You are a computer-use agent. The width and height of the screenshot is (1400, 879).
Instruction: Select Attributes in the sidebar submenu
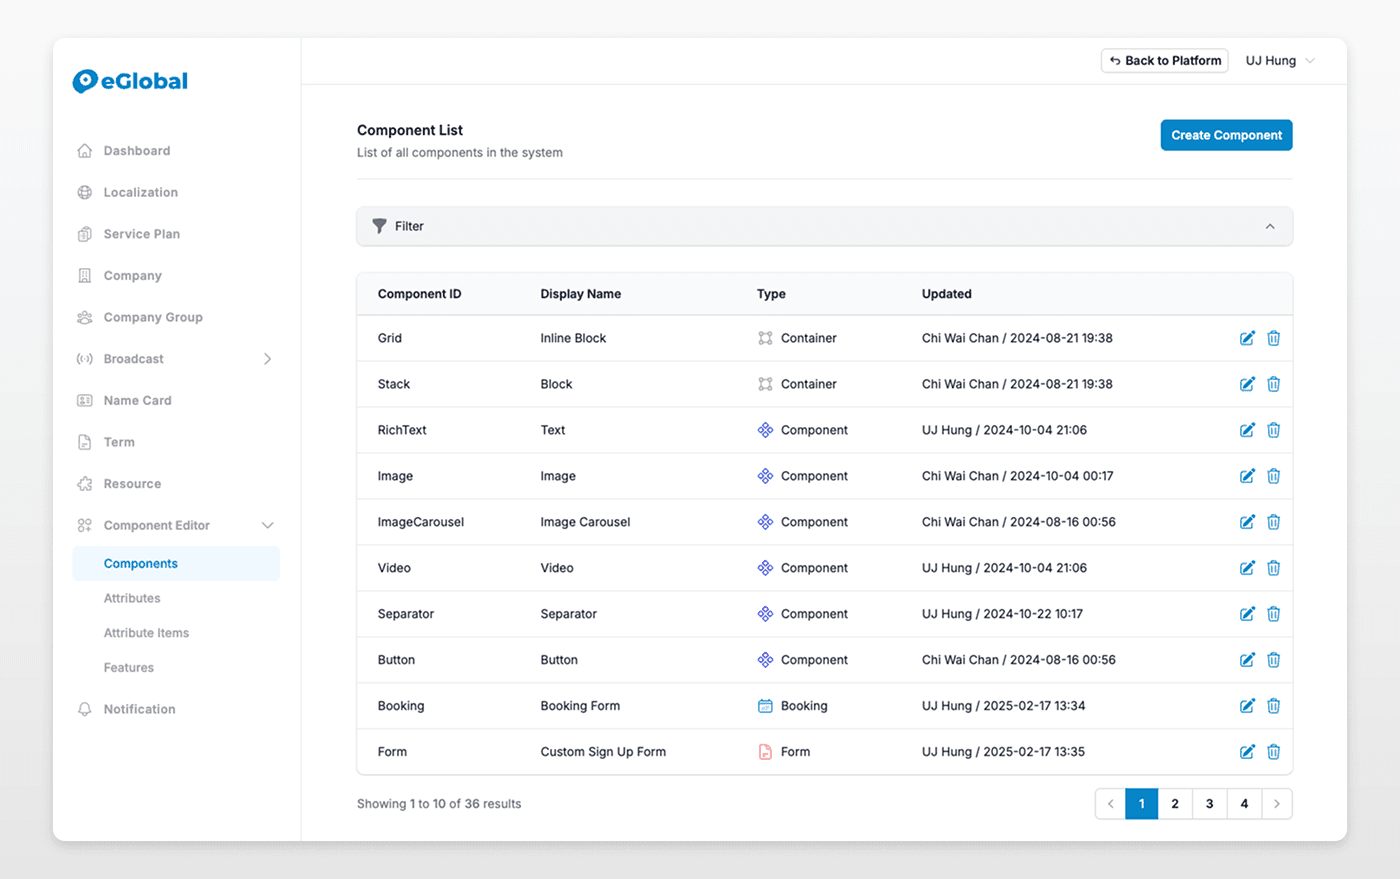132,598
